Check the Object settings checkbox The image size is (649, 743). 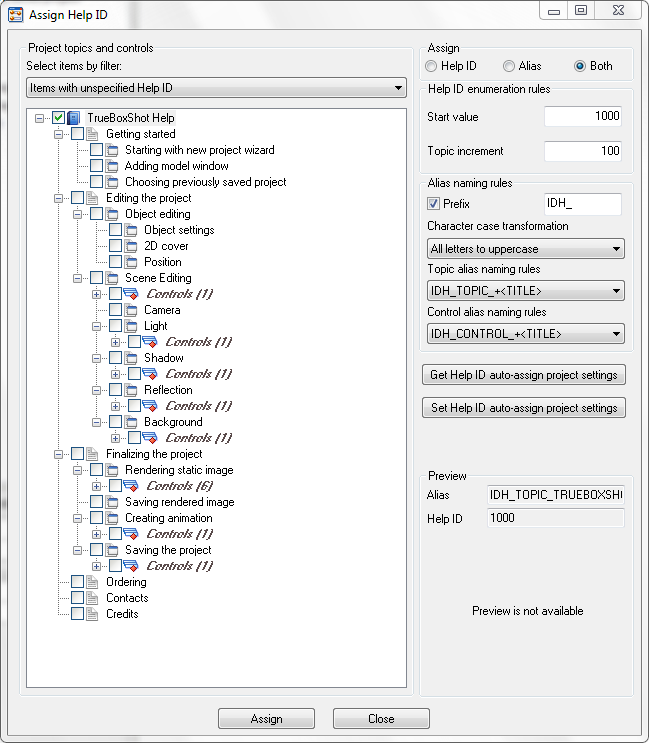click(x=116, y=230)
